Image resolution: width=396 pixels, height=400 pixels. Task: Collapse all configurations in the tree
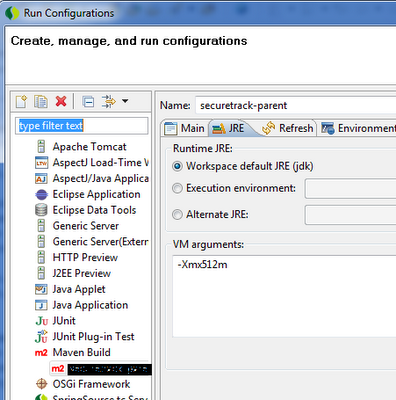tap(88, 101)
